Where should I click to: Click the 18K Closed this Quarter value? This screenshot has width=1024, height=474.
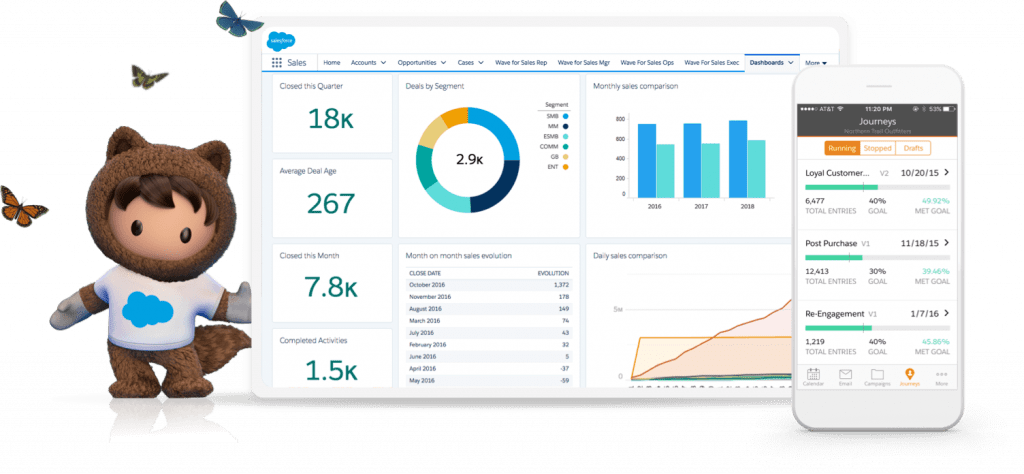click(331, 119)
